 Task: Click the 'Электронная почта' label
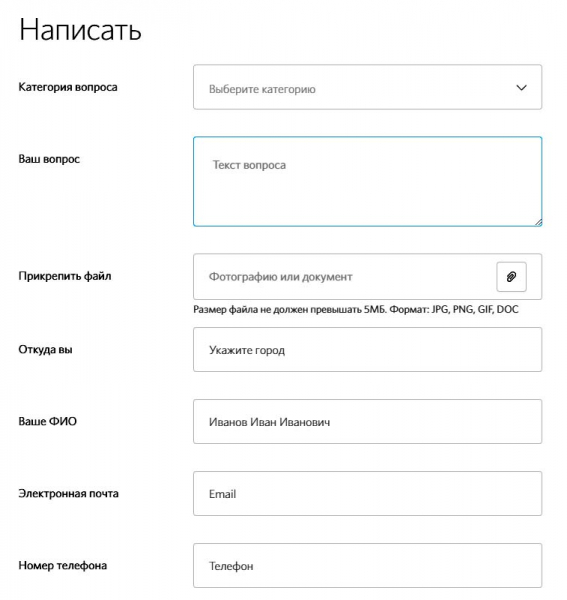click(68, 494)
